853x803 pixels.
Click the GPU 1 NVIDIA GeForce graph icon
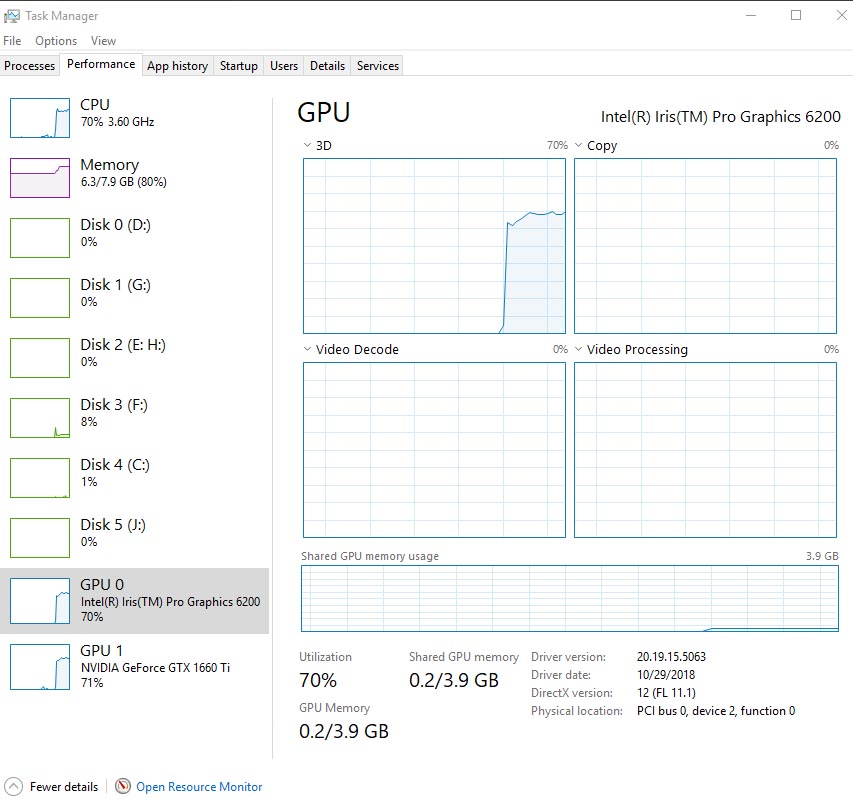pyautogui.click(x=40, y=667)
